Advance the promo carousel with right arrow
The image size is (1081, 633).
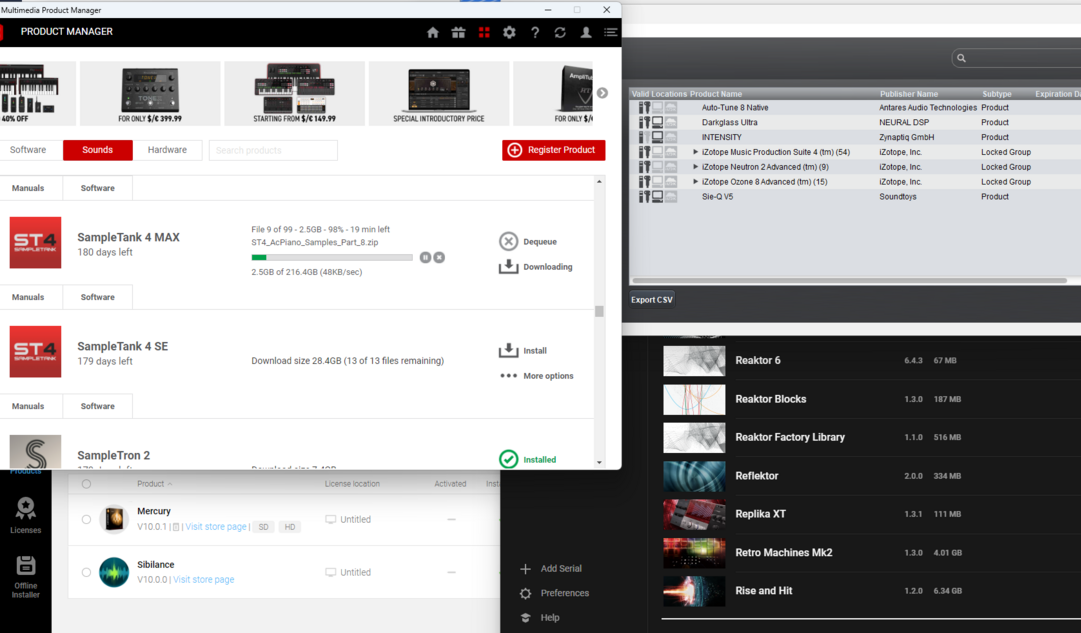point(602,93)
